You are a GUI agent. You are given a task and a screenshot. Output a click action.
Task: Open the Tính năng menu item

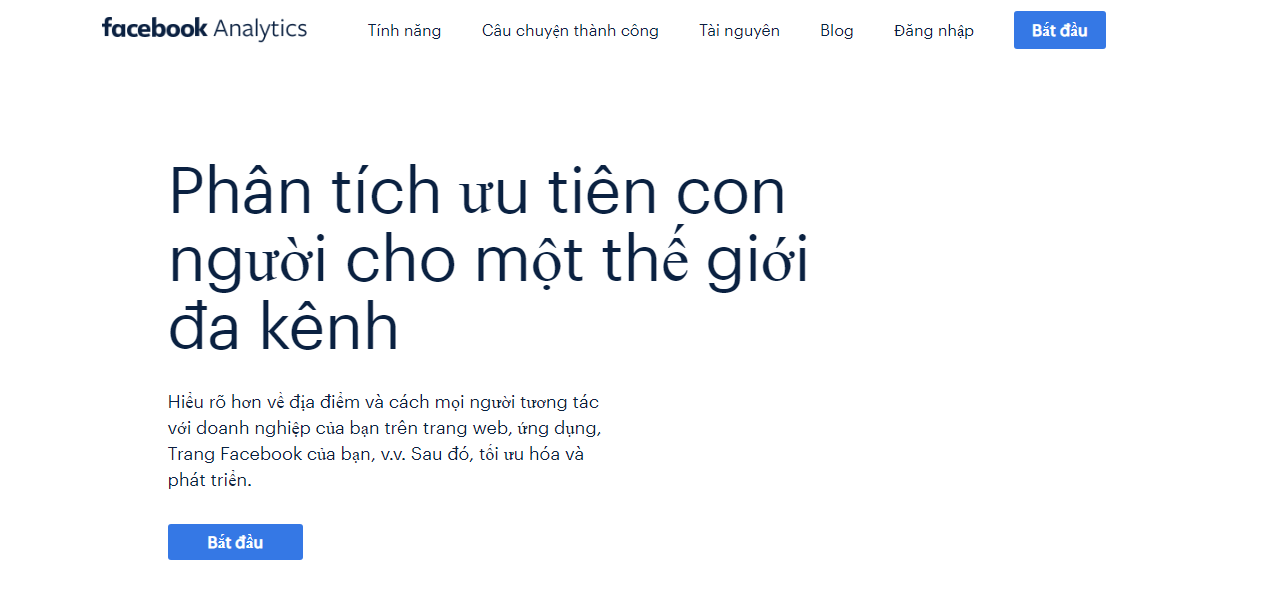pyautogui.click(x=404, y=31)
